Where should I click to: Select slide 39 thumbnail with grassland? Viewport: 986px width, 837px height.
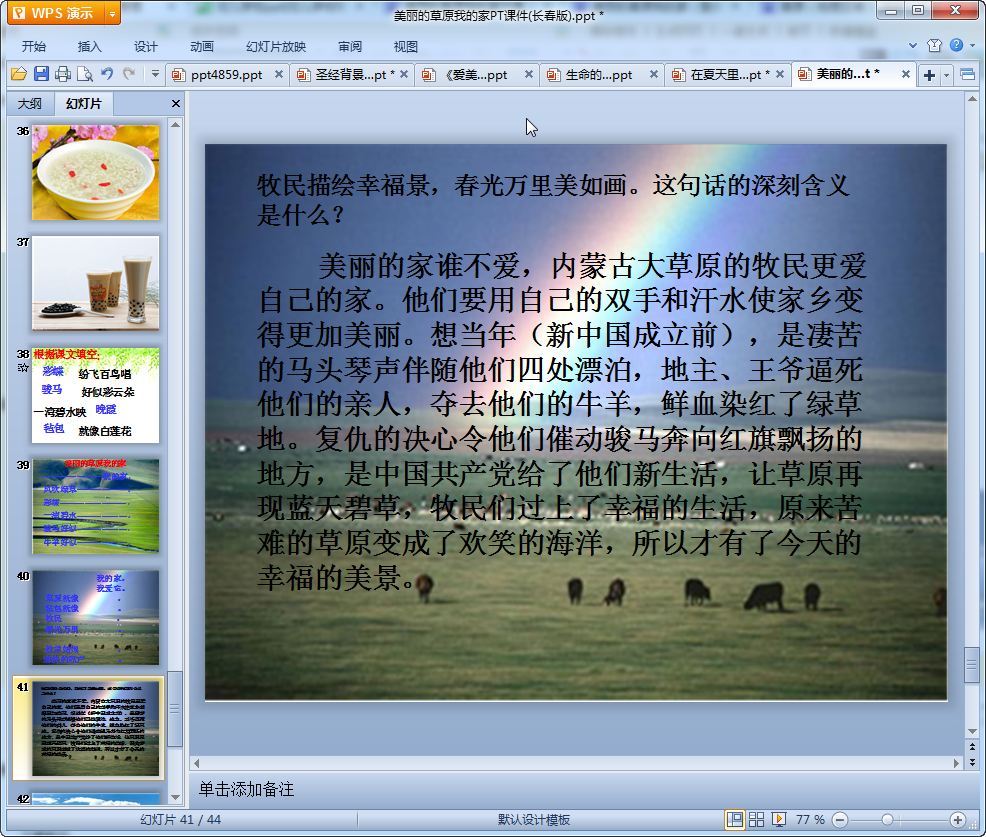pos(96,506)
